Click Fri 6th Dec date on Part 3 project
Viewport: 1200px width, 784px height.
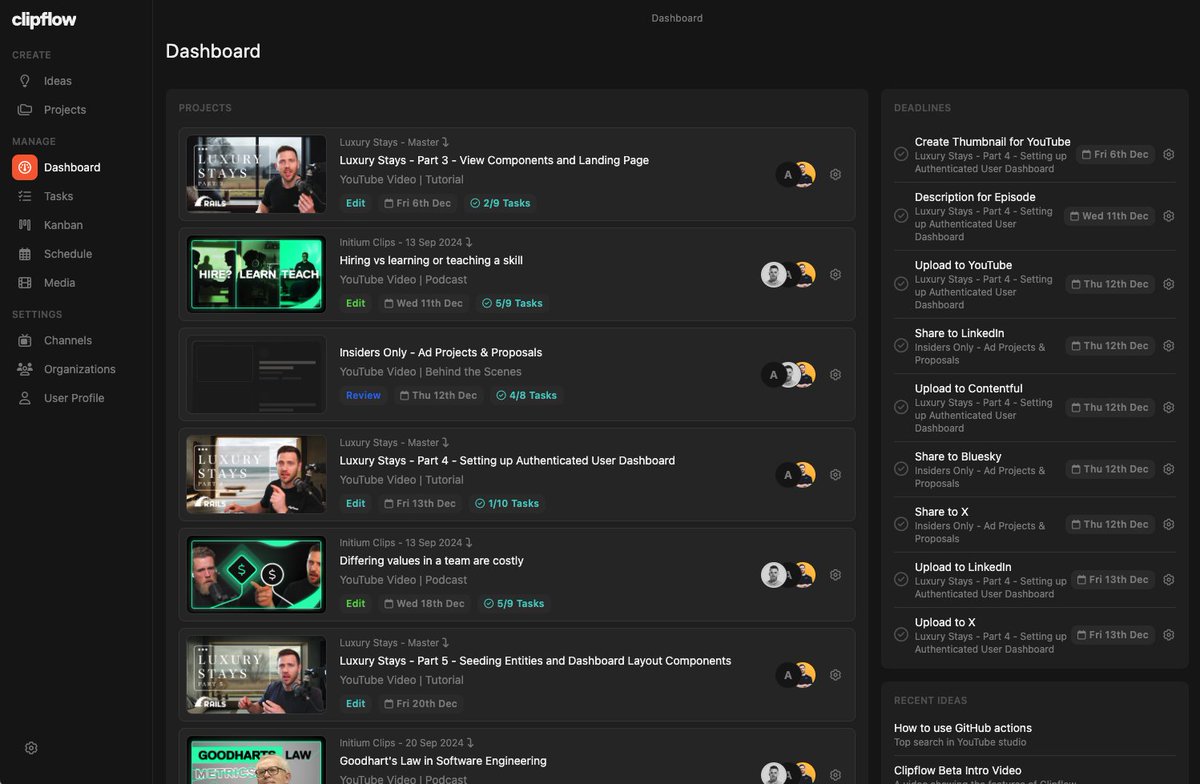pos(418,203)
